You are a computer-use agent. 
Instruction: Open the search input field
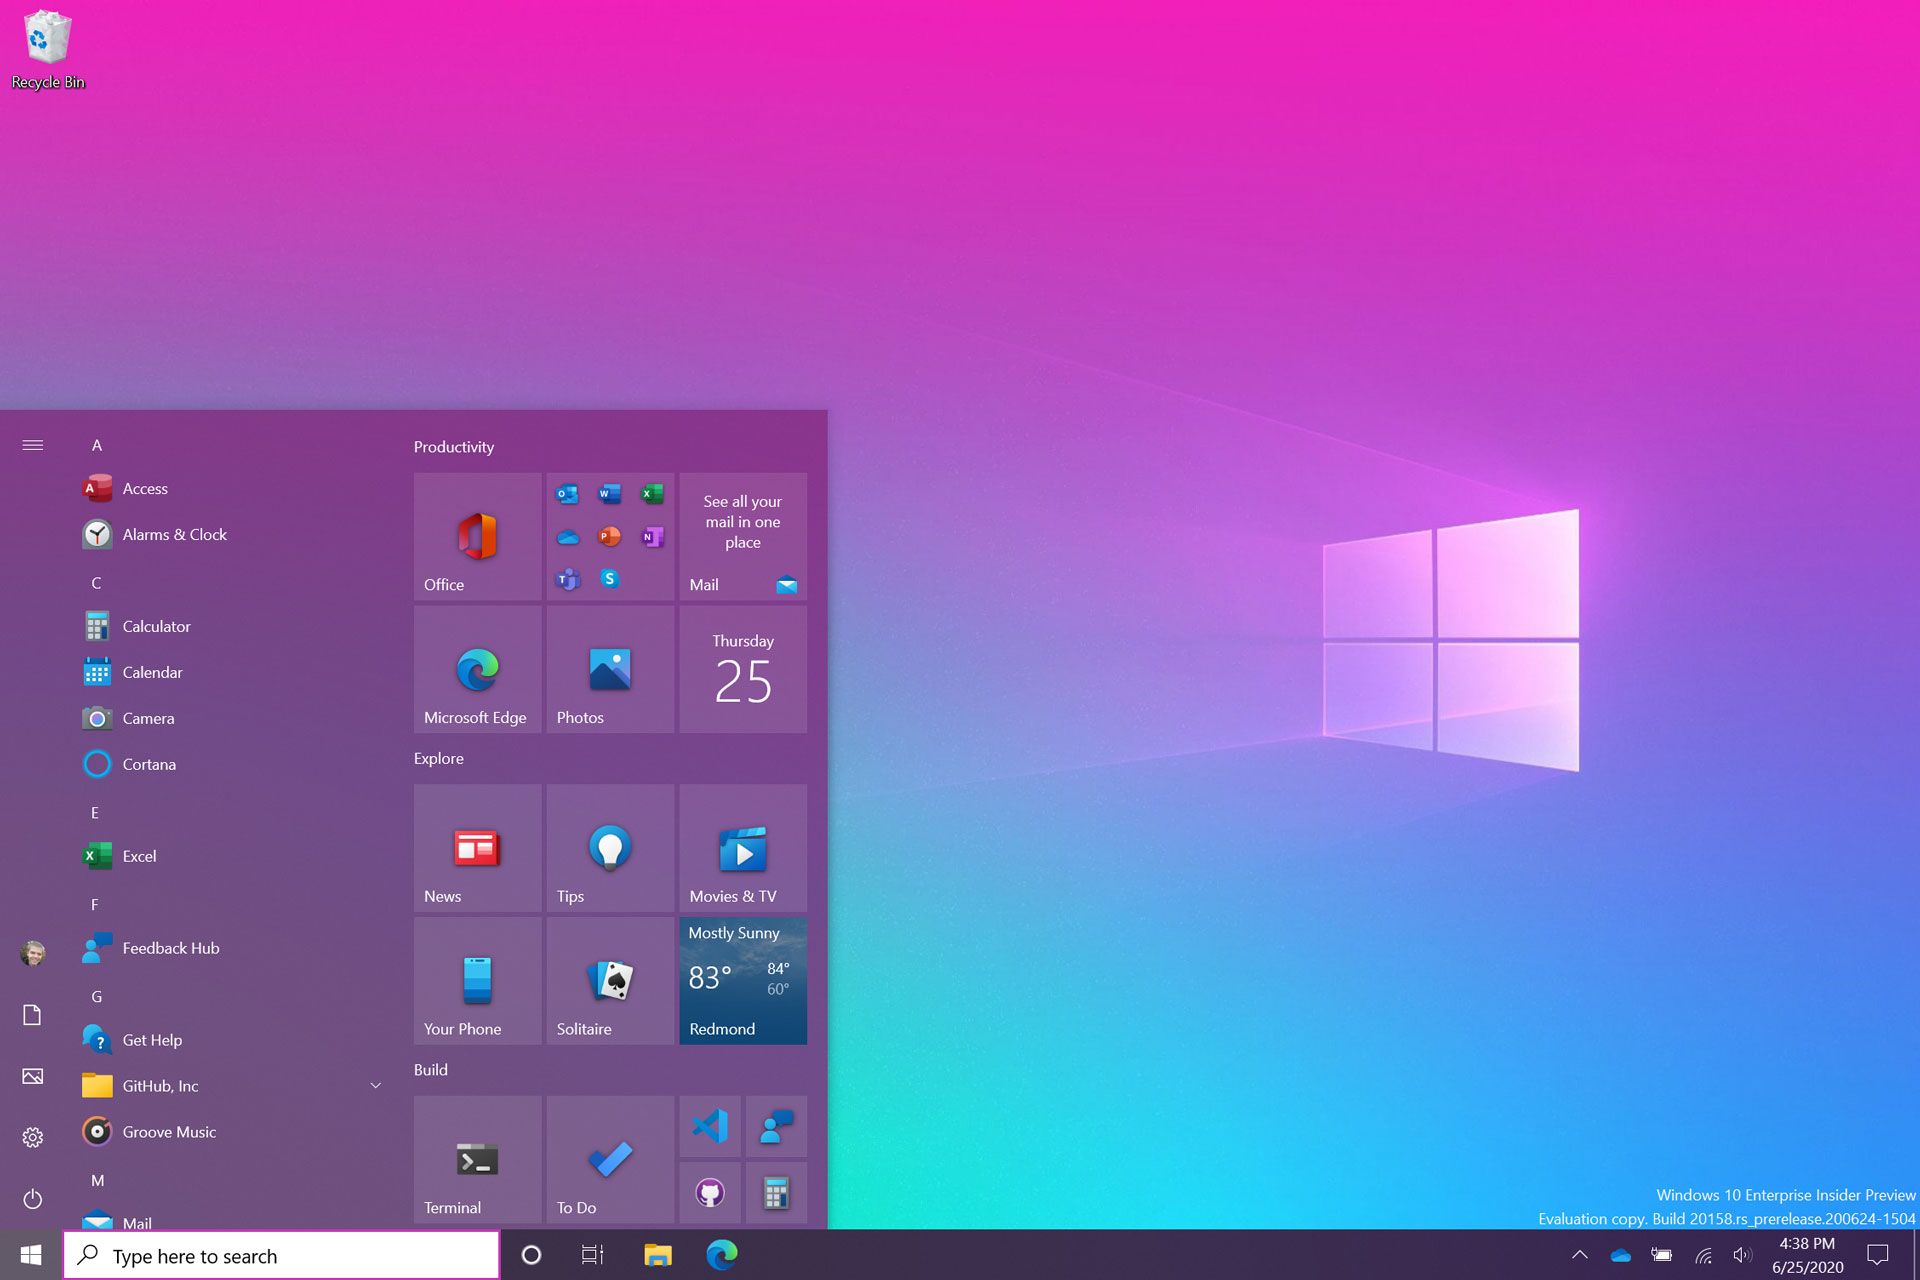click(286, 1254)
